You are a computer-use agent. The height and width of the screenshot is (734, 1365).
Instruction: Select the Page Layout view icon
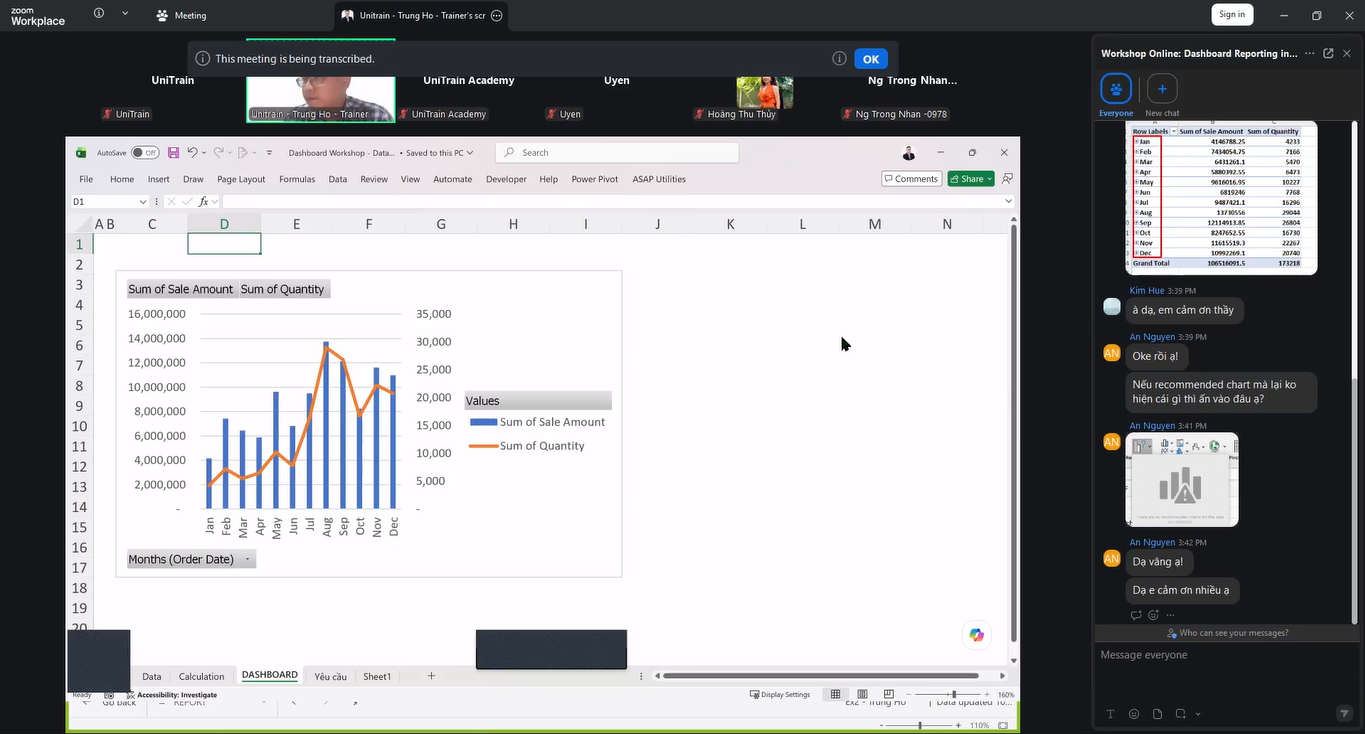click(861, 694)
